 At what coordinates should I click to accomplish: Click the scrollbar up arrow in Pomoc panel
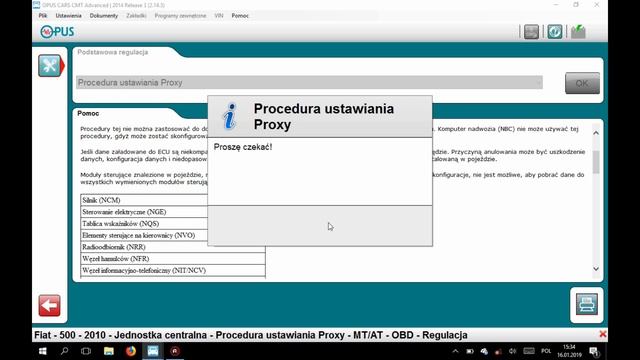(596, 133)
